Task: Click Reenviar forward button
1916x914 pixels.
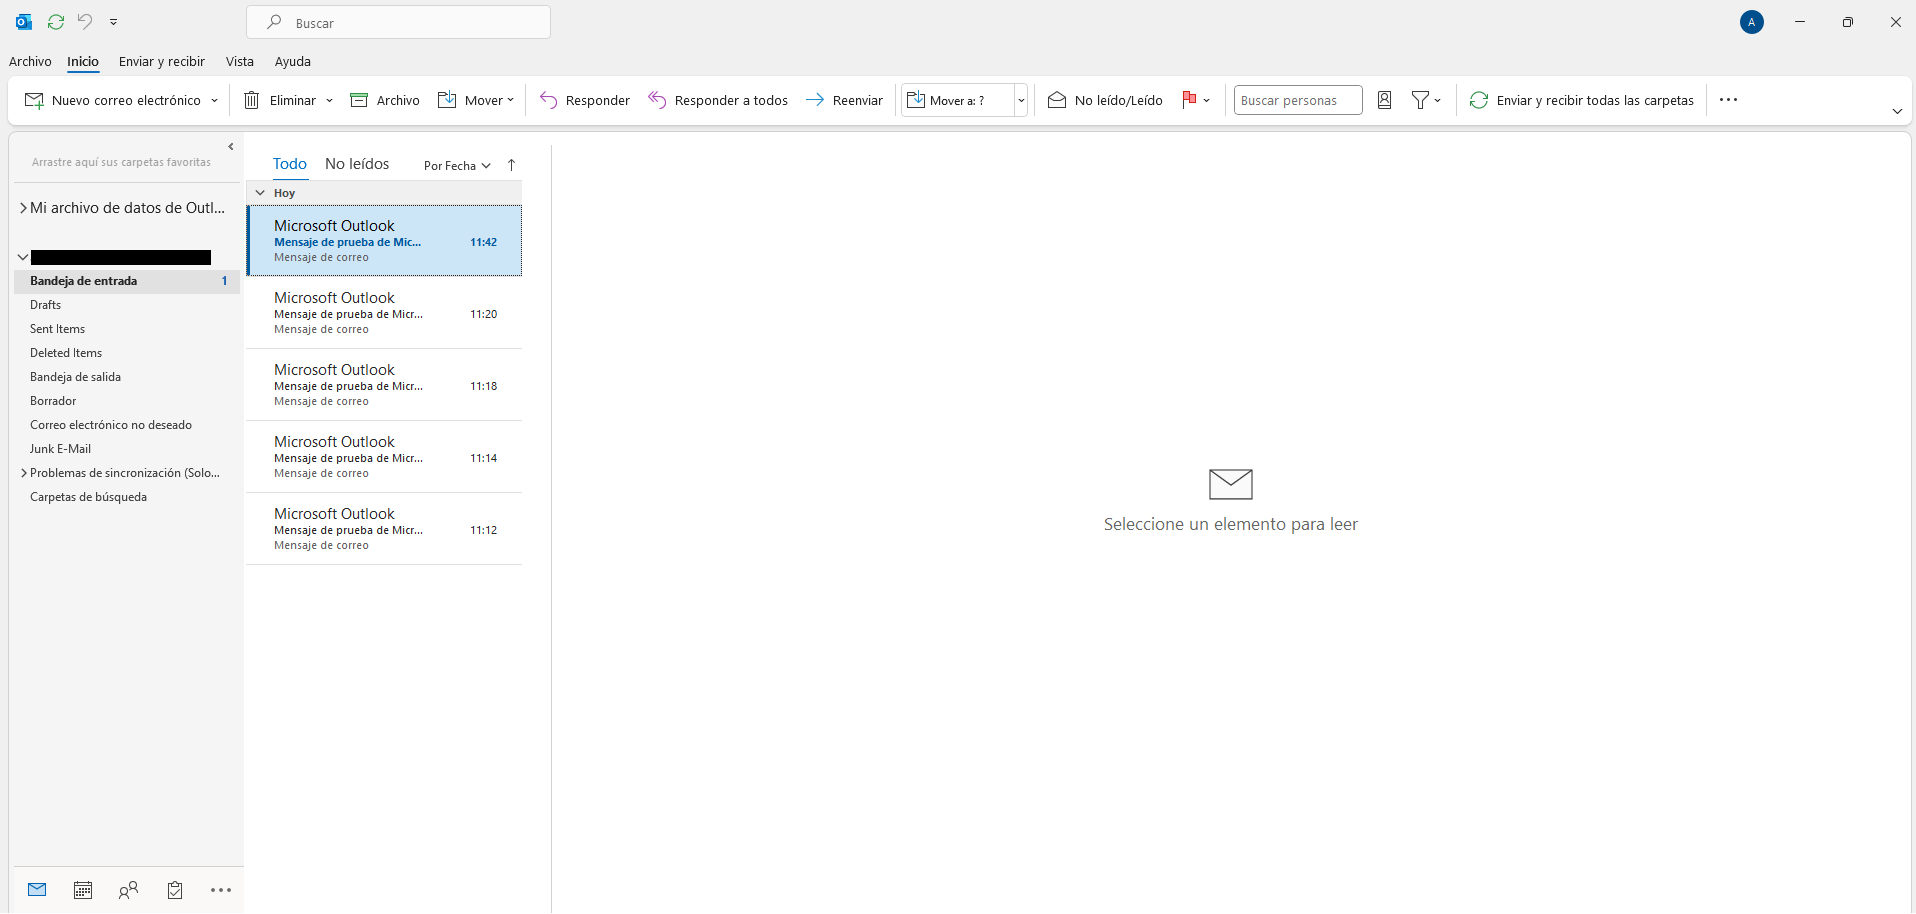Action: tap(844, 100)
